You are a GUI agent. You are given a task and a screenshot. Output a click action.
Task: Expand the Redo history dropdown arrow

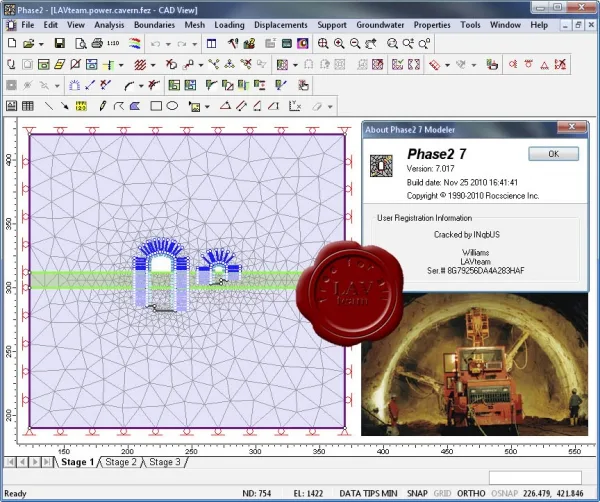(194, 44)
